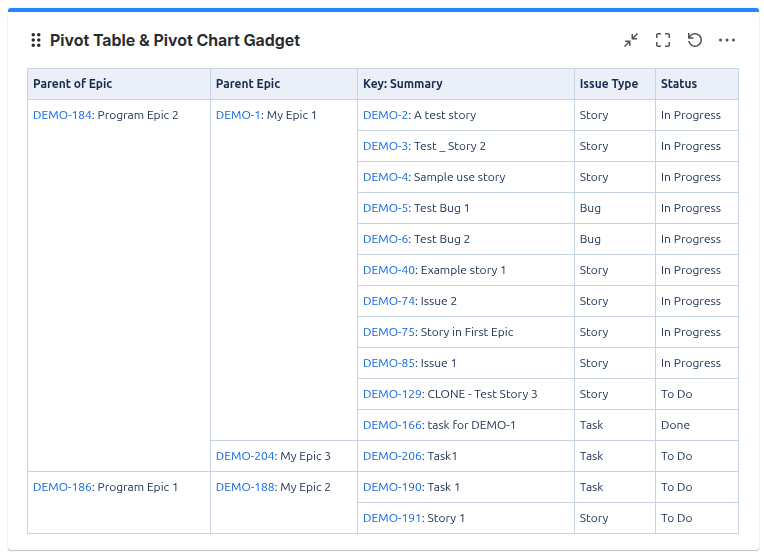Click the gadget drag handle icon
This screenshot has width=764, height=555.
pos(36,41)
